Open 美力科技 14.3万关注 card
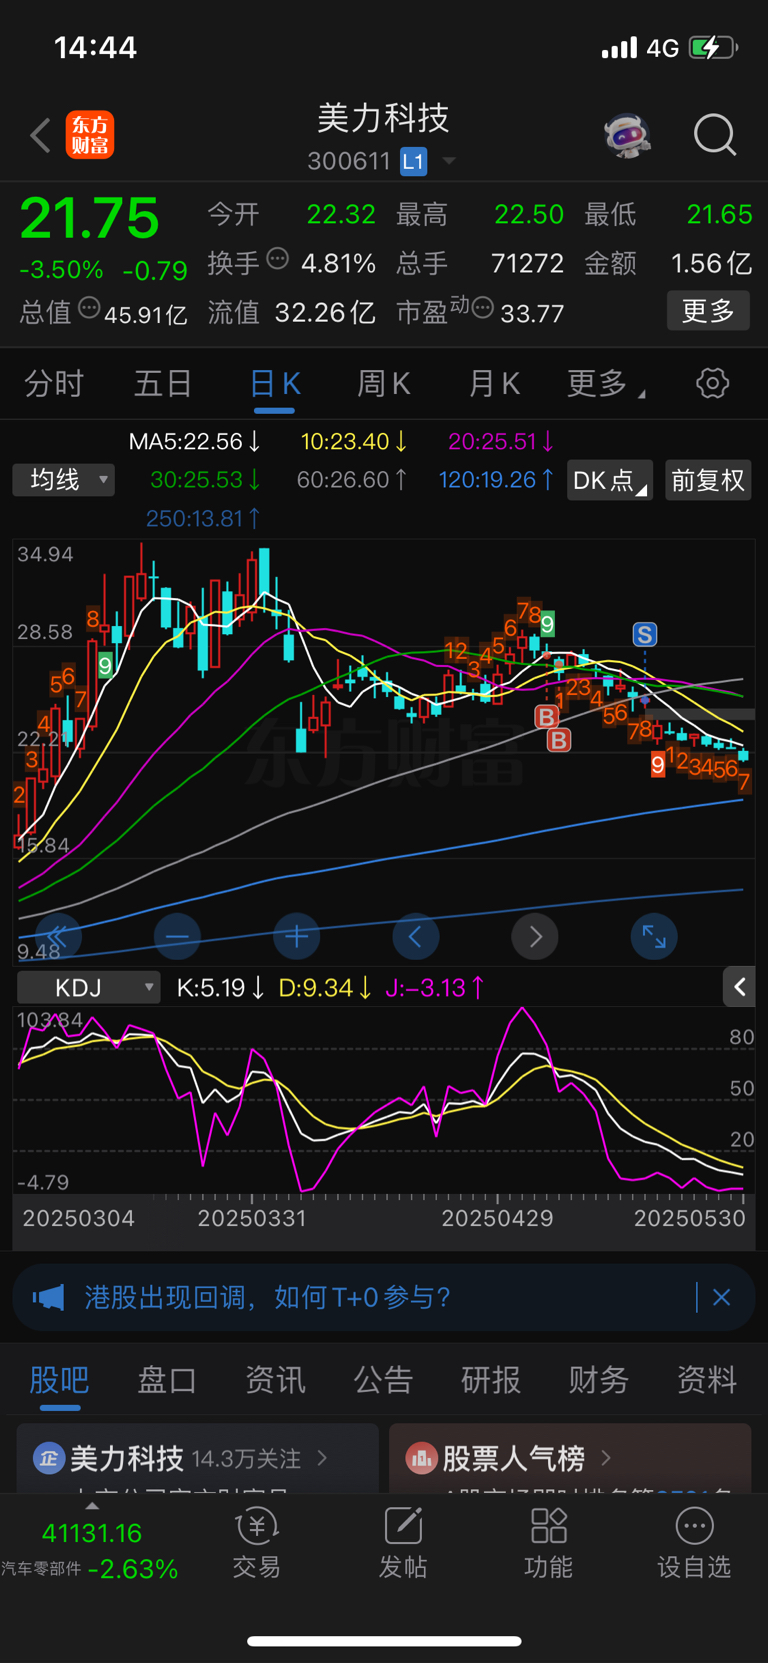 tap(198, 1459)
